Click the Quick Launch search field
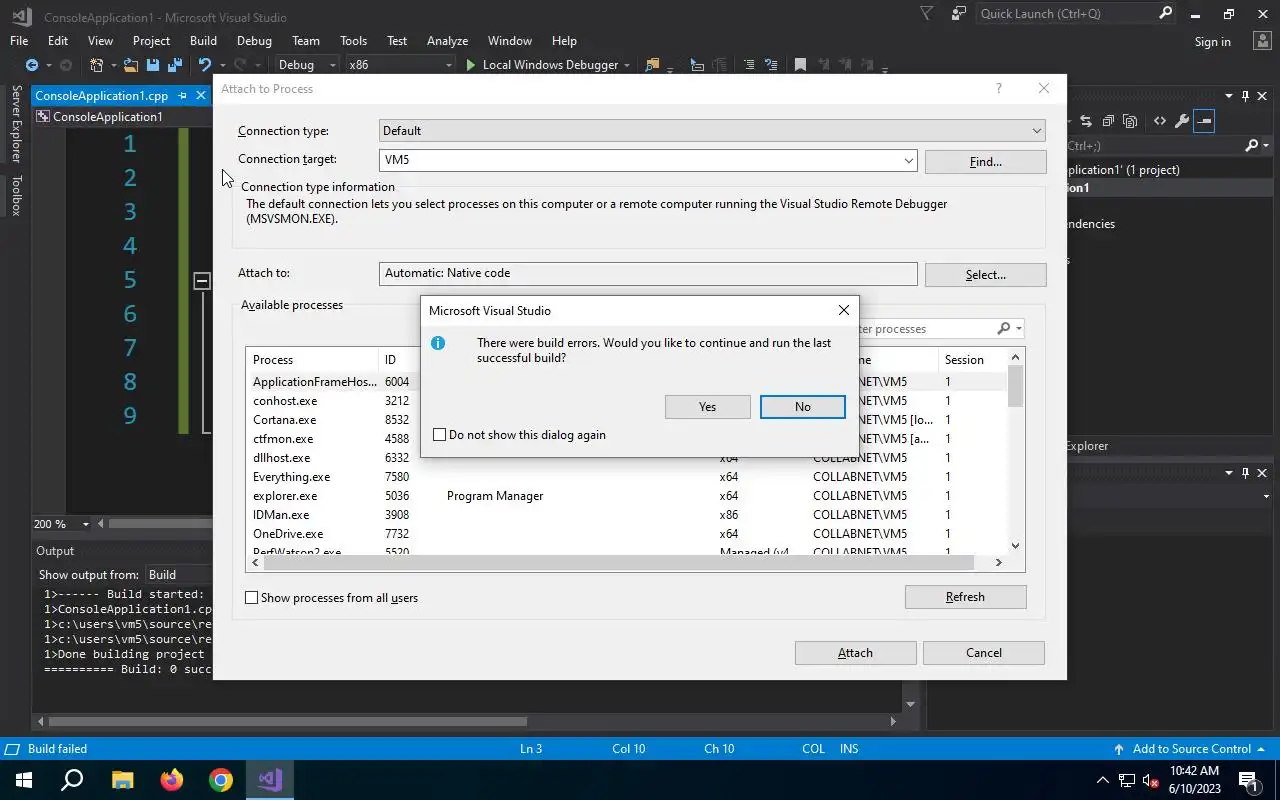This screenshot has width=1280, height=800. tap(1065, 14)
